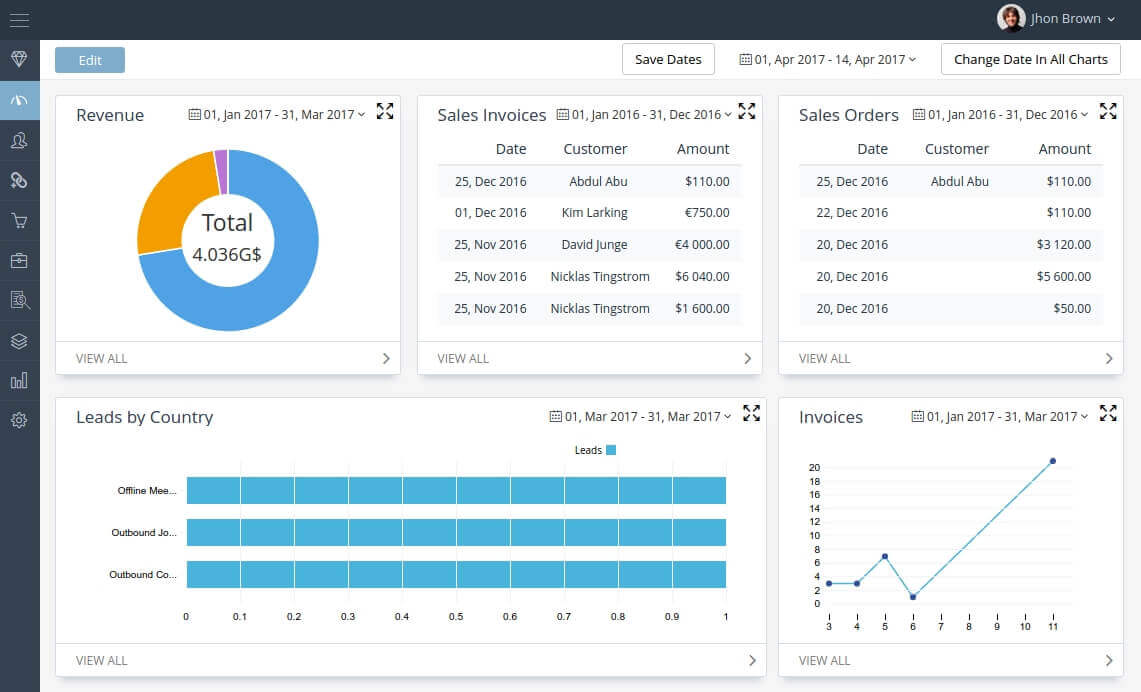
Task: Select the shopping cart sidebar icon
Action: [x=19, y=221]
